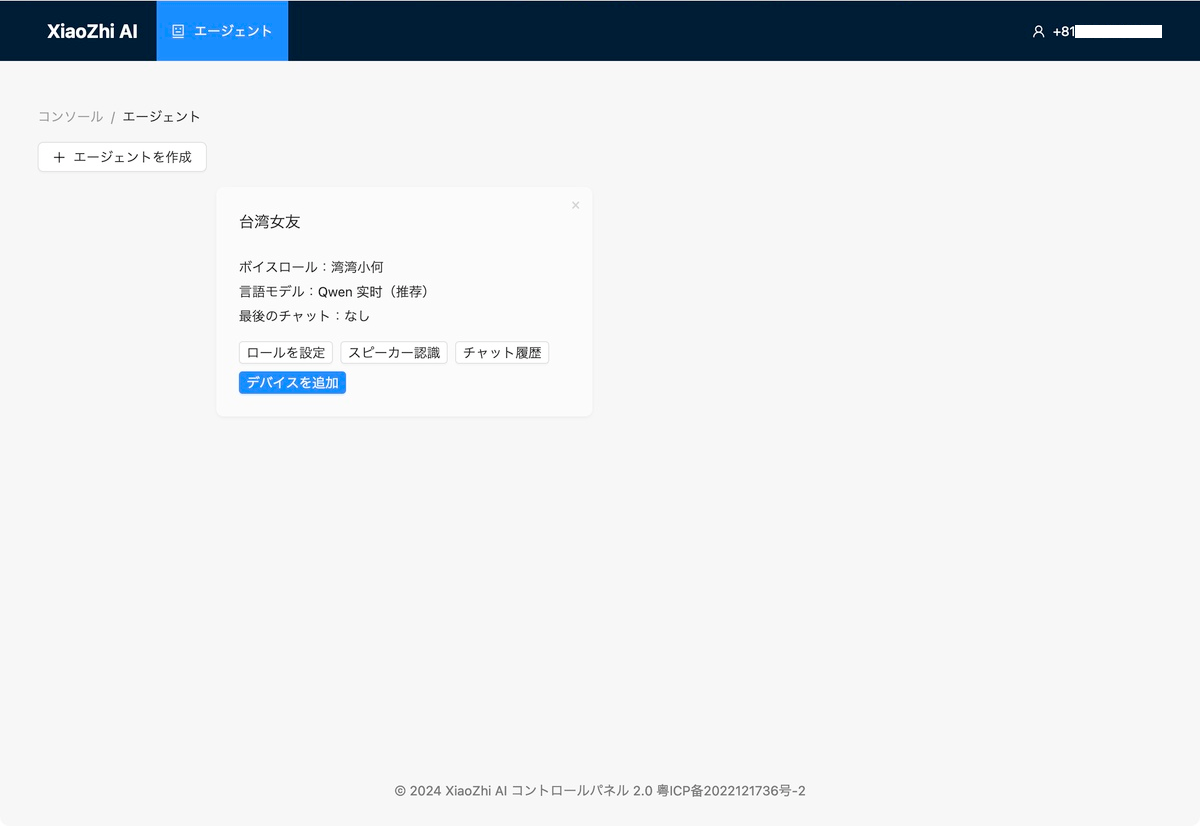Image resolution: width=1200 pixels, height=826 pixels.
Task: Click the ボイスロール 湾湾小何 line
Action: coord(311,267)
